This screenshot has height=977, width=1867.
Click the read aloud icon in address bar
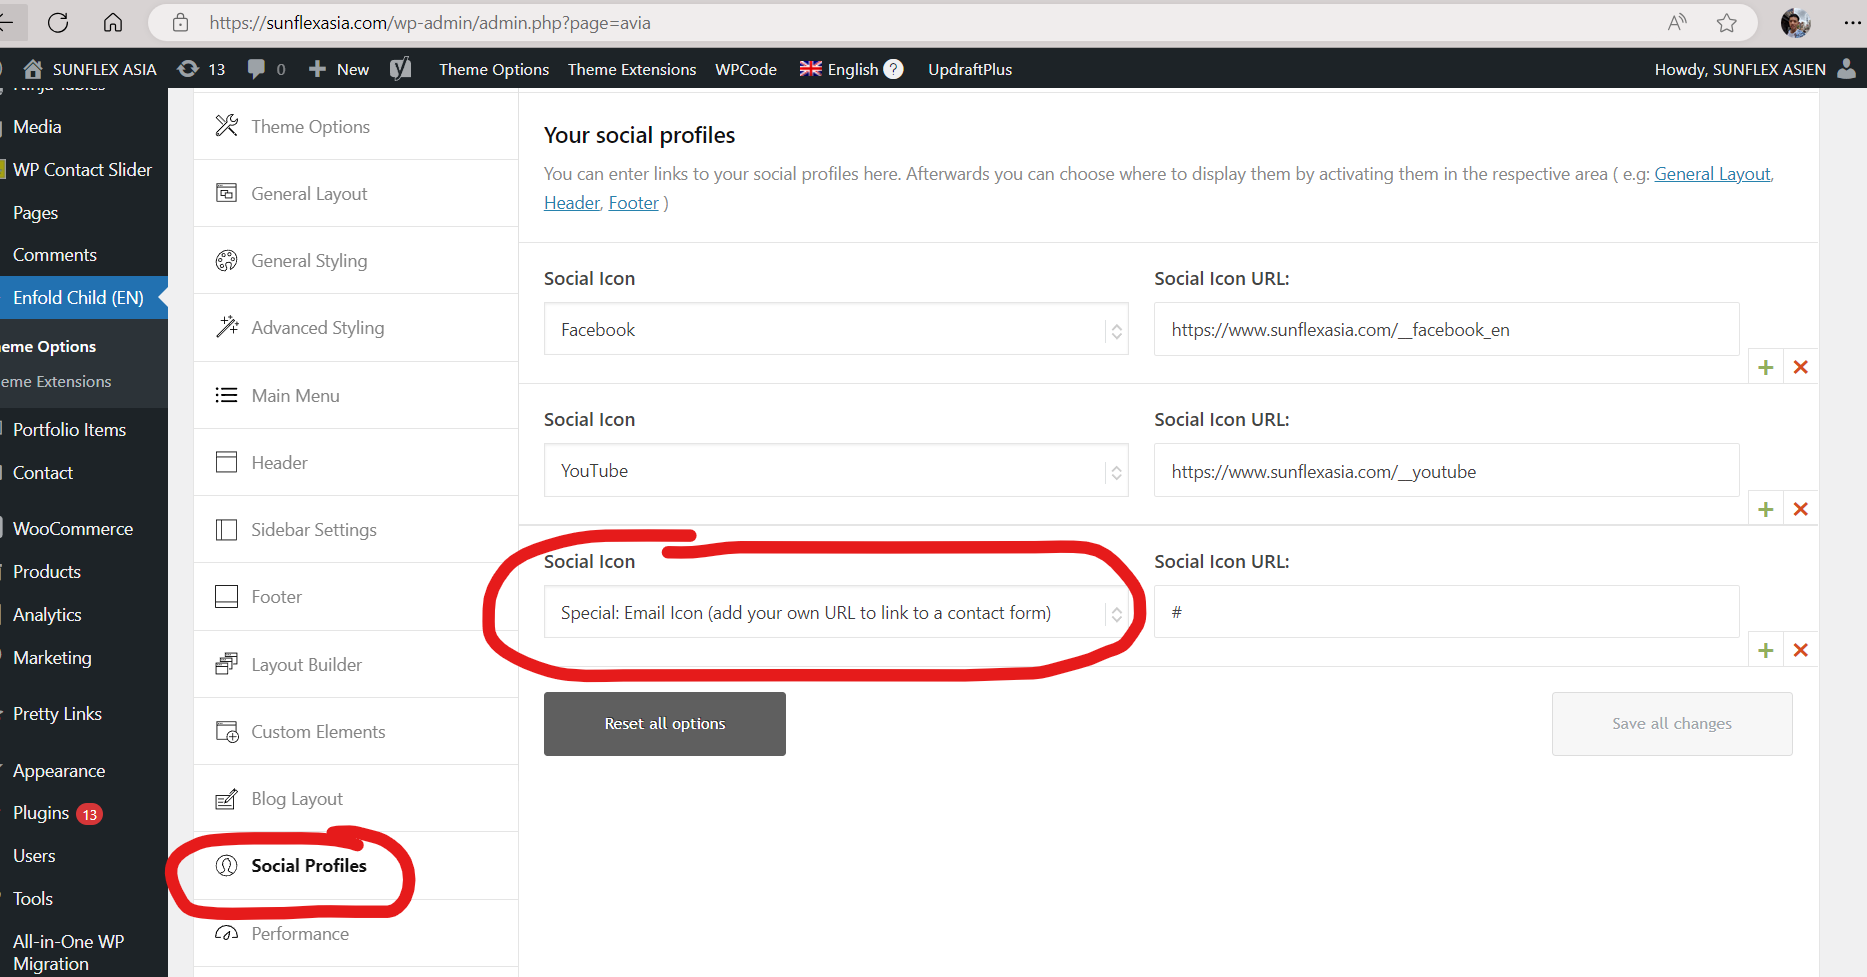click(x=1677, y=22)
